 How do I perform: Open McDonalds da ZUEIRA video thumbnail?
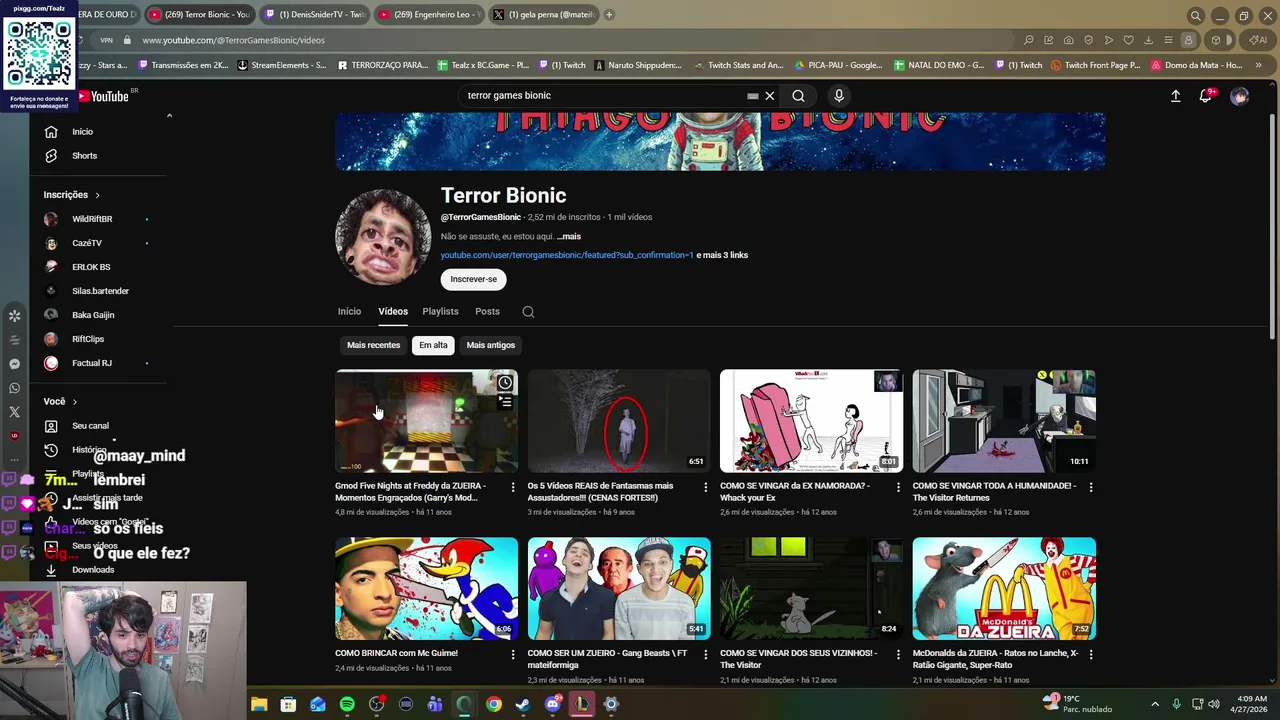1004,589
